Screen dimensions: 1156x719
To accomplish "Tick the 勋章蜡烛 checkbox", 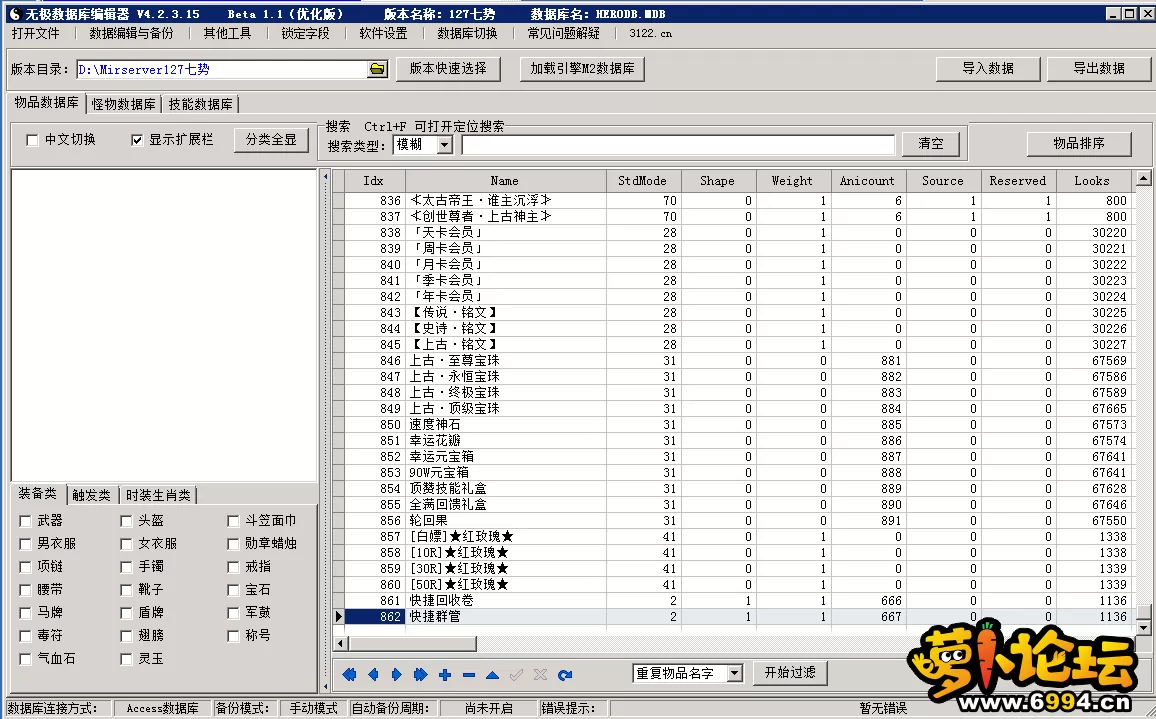I will click(x=233, y=544).
